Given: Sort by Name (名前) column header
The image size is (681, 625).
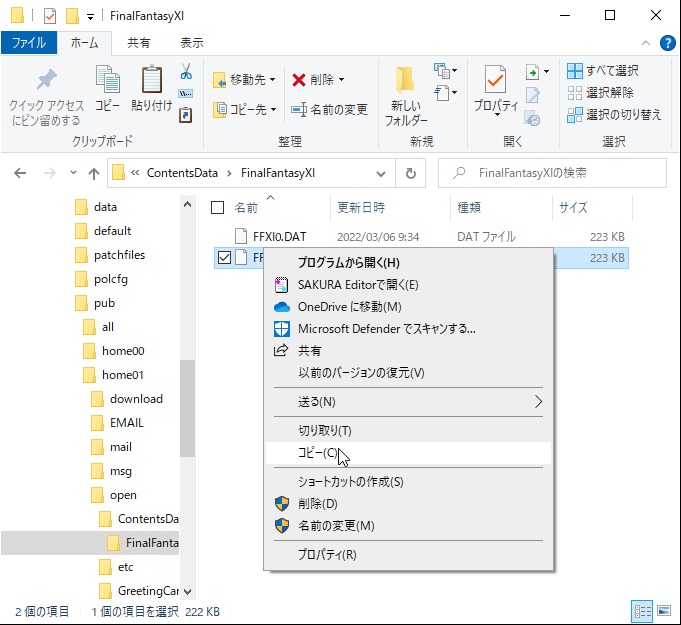Looking at the screenshot, I should point(246,208).
